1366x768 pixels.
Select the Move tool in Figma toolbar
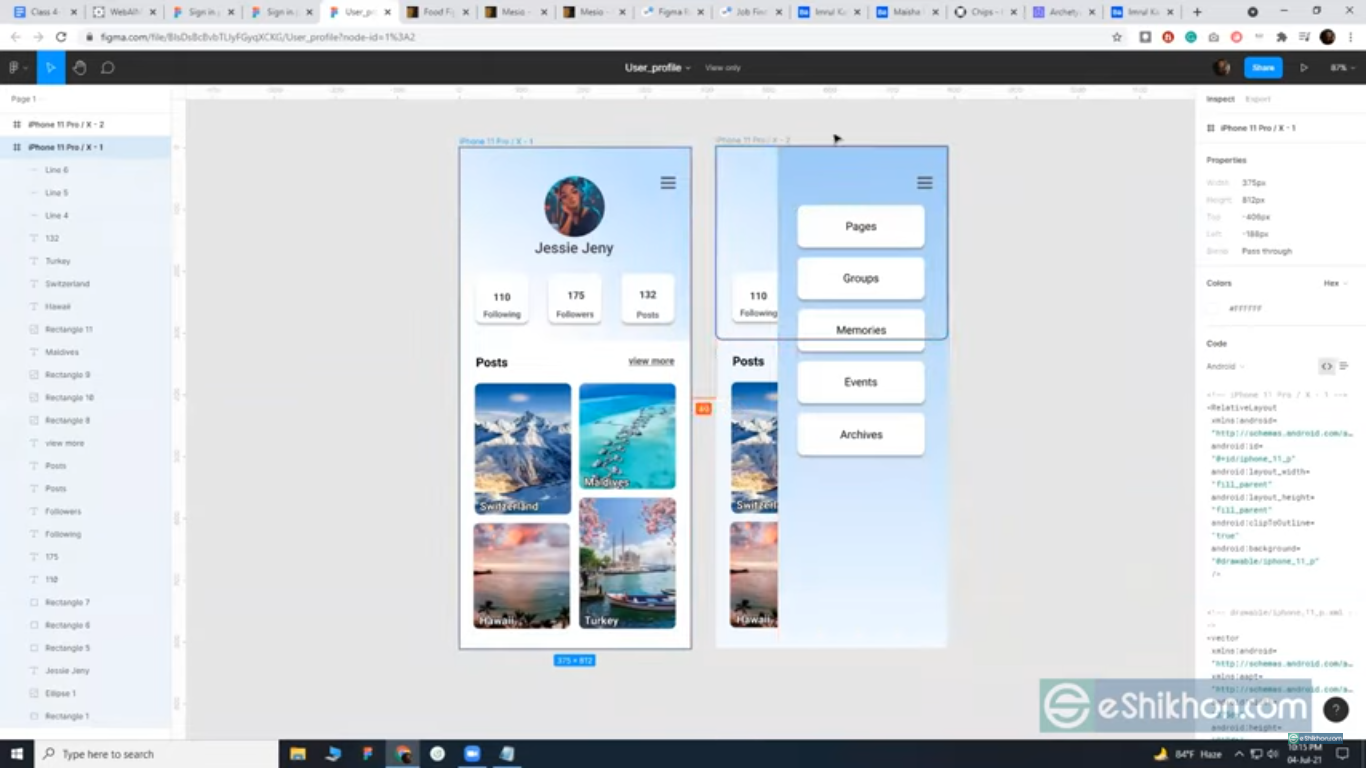(50, 68)
